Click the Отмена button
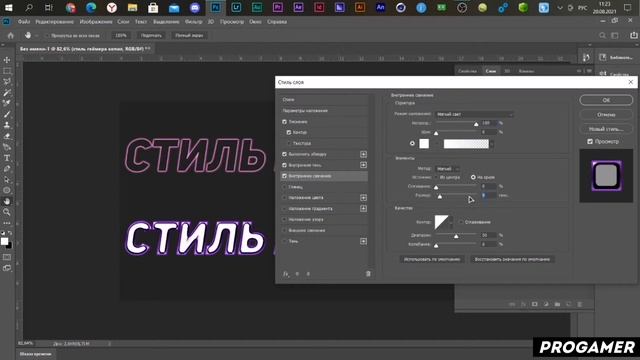 point(606,115)
